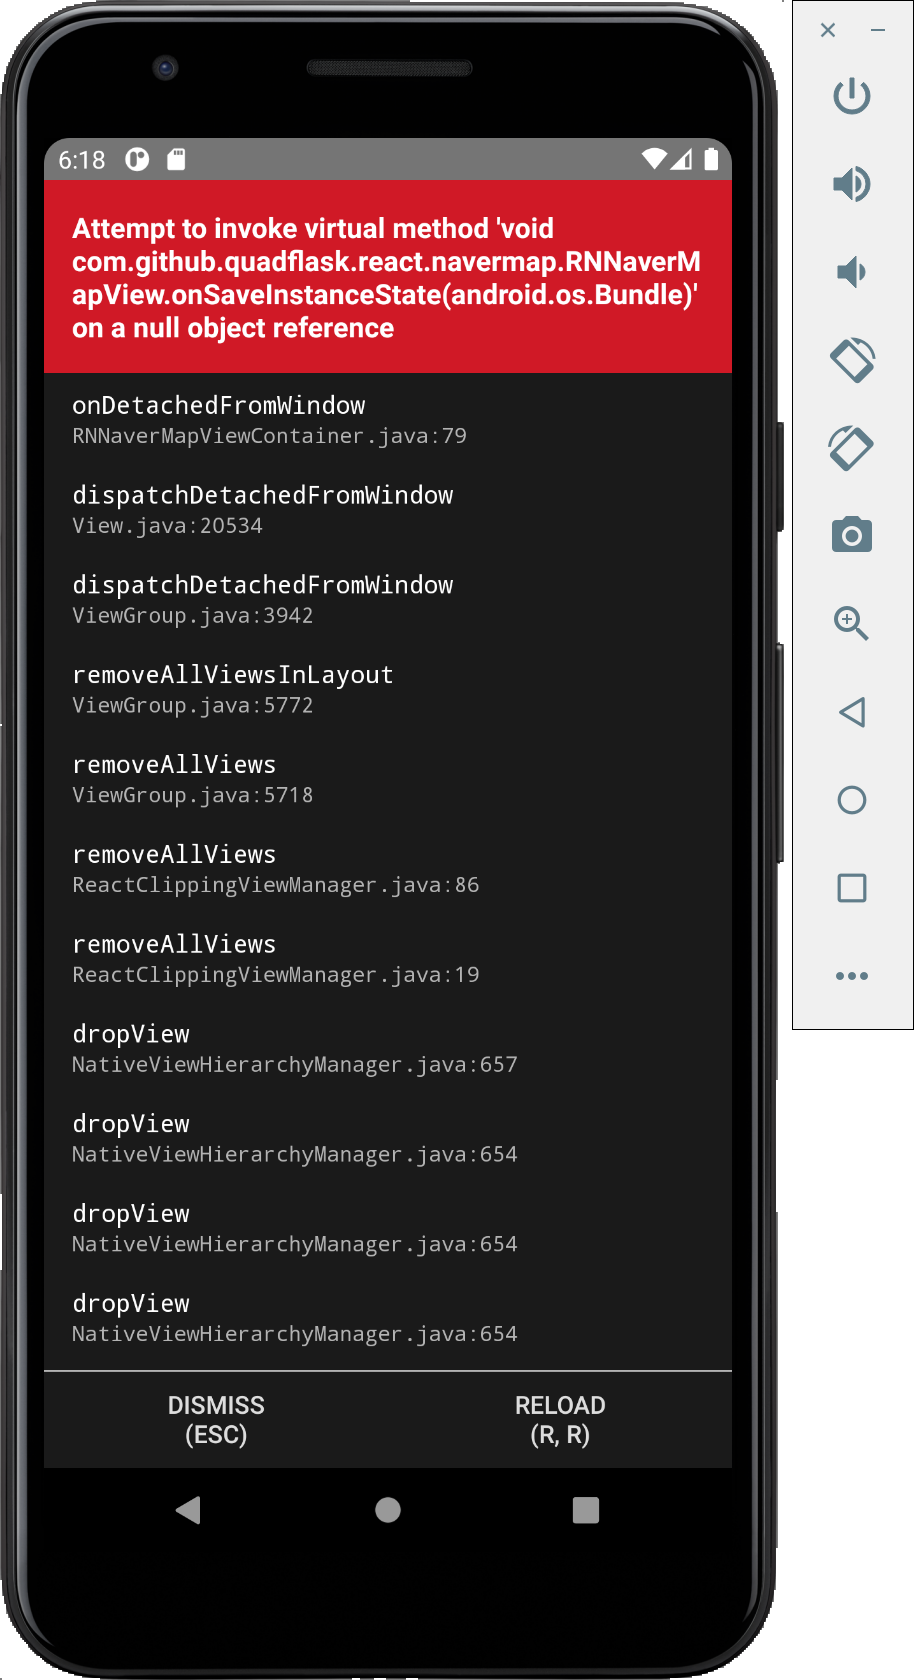Raise volume using the volume up icon

tap(851, 184)
